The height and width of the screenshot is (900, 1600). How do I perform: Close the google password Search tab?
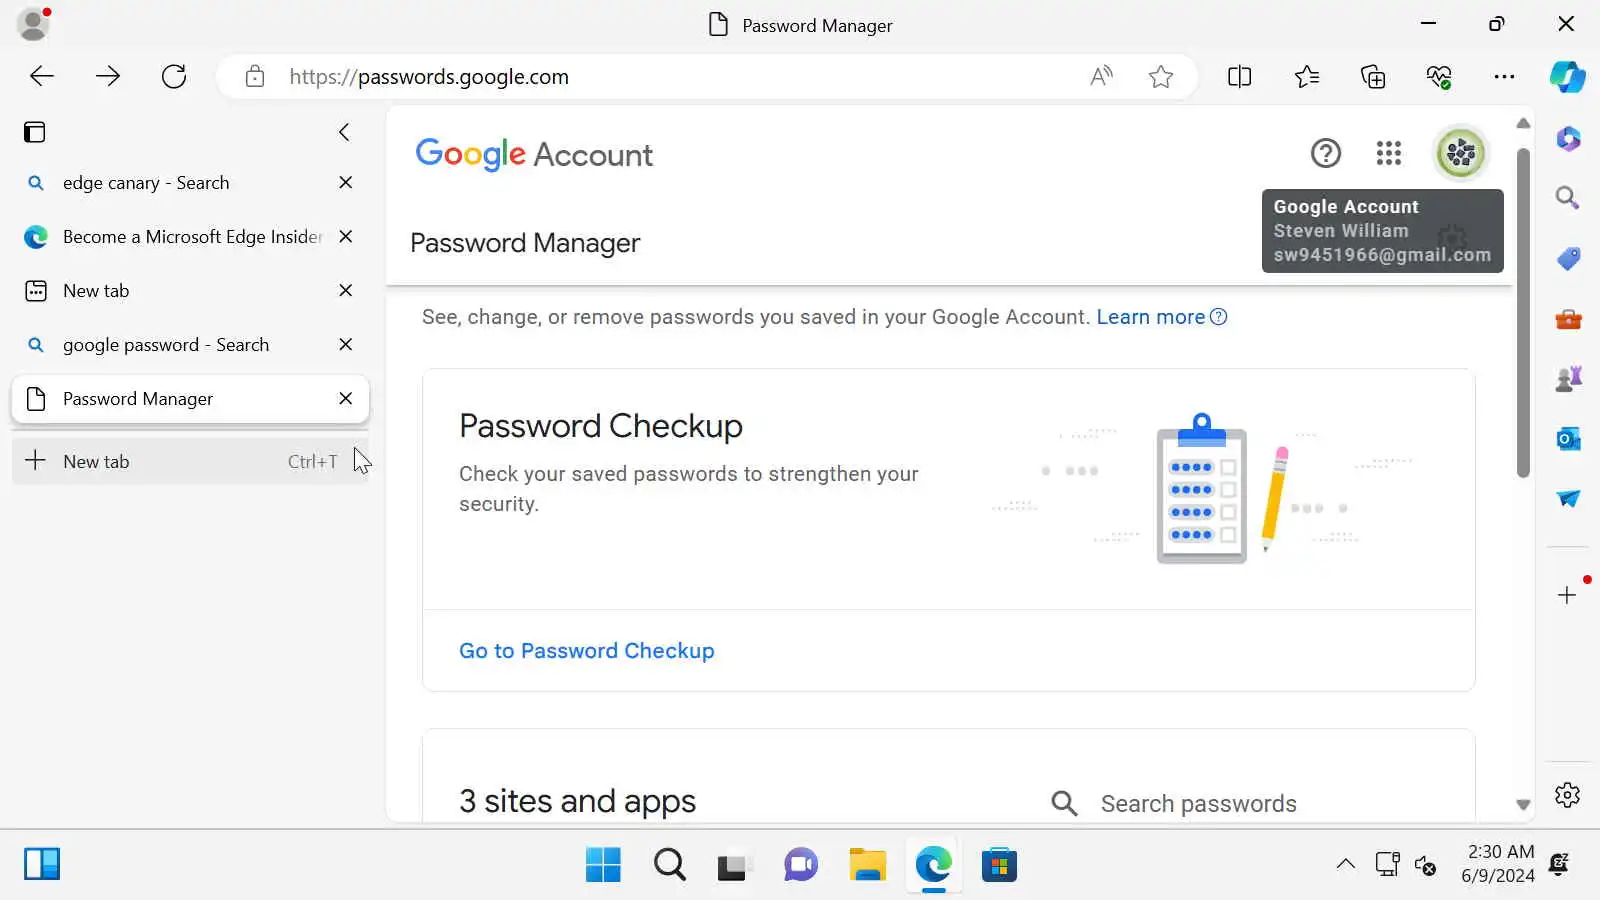tap(345, 345)
